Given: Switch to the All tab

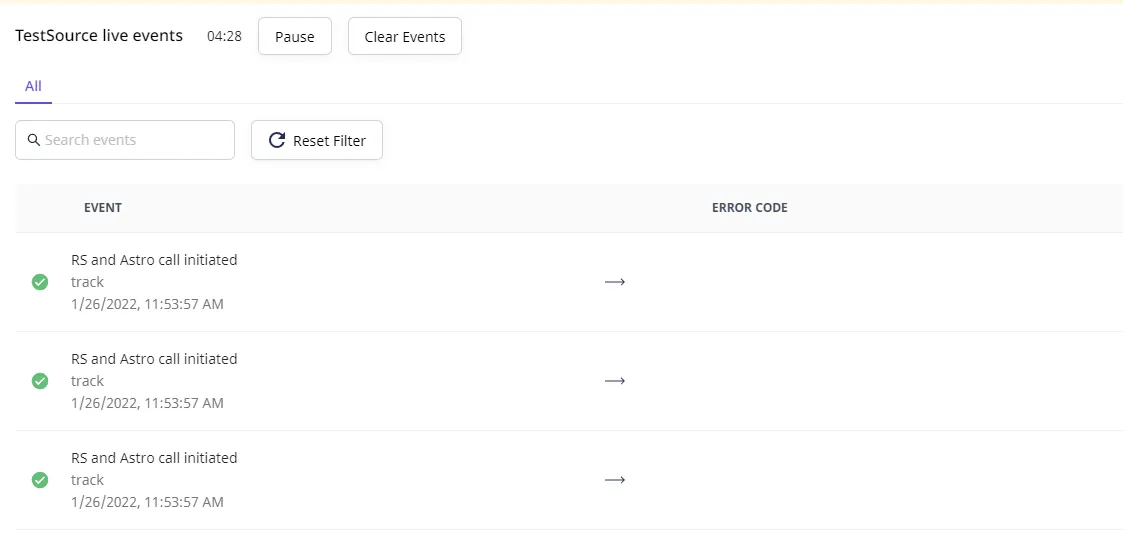Looking at the screenshot, I should coord(33,87).
